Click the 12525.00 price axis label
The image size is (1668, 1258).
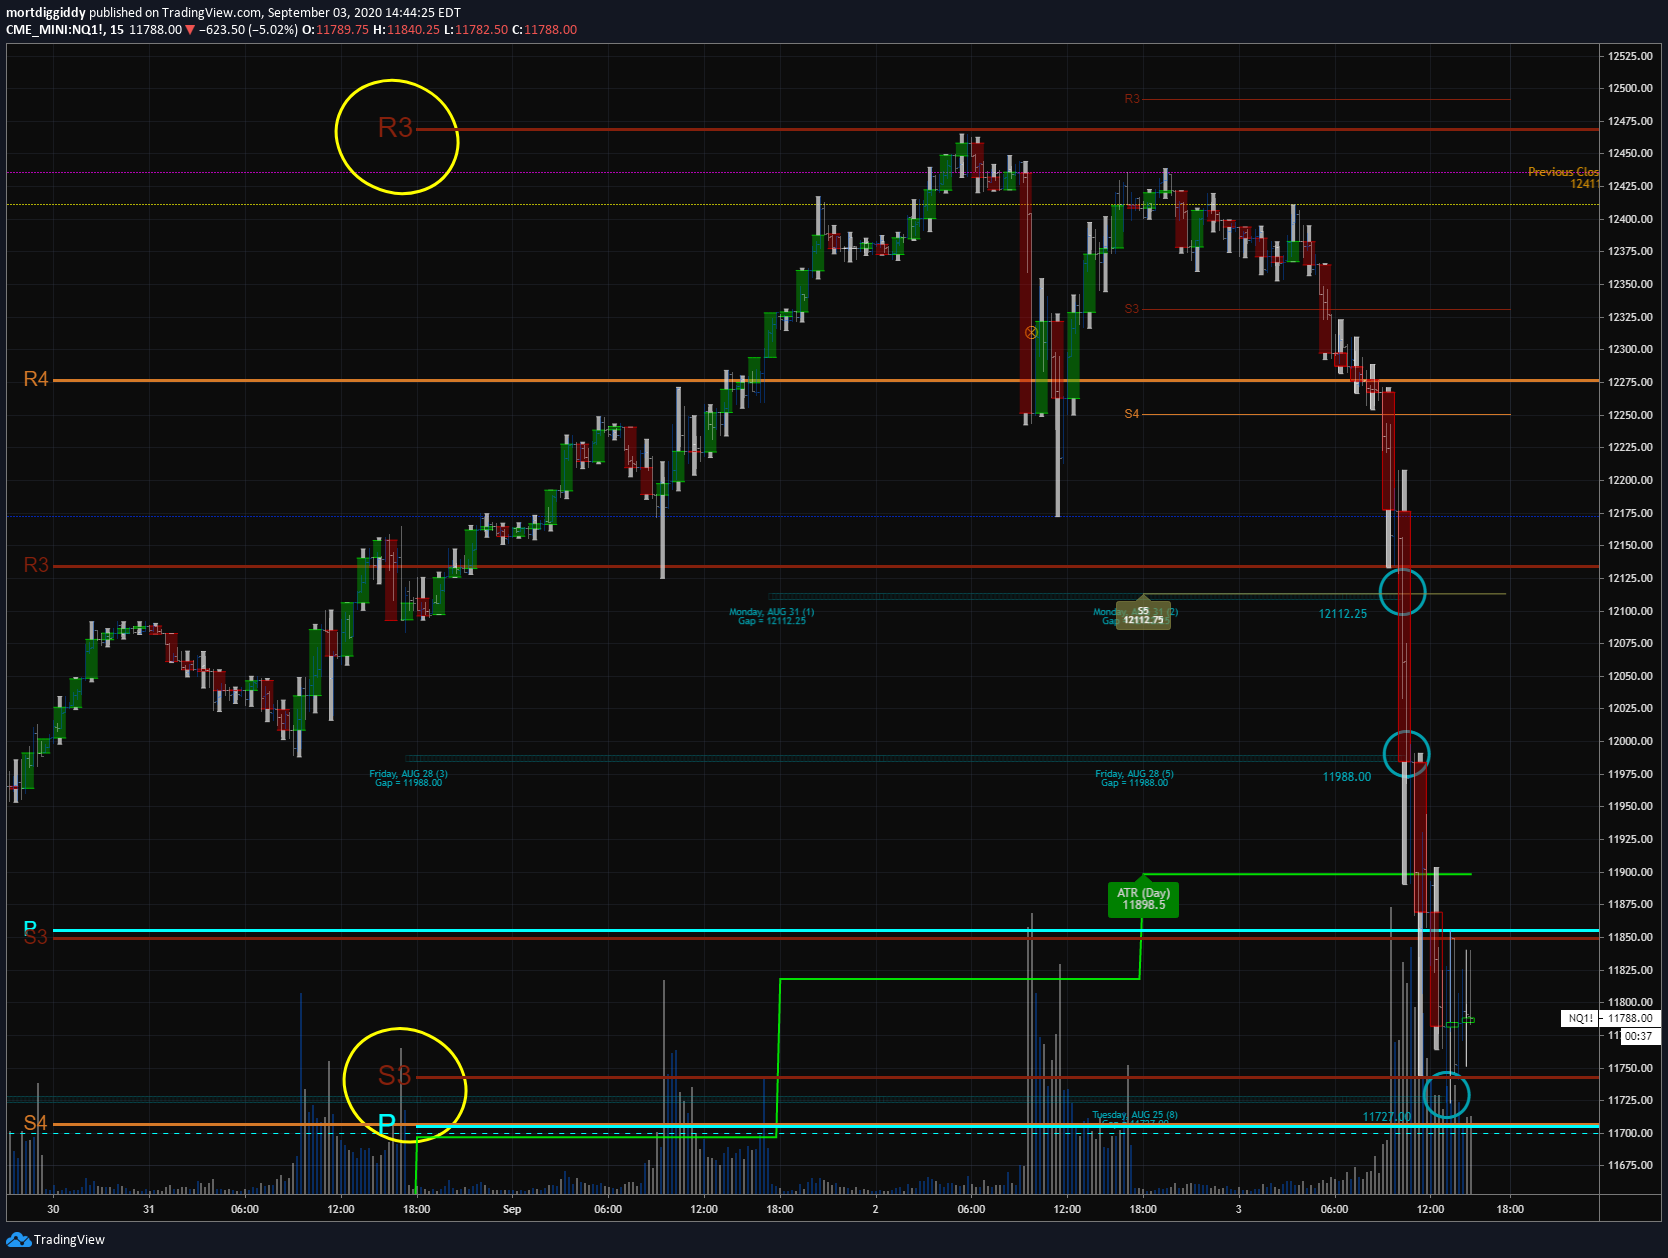(x=1630, y=56)
